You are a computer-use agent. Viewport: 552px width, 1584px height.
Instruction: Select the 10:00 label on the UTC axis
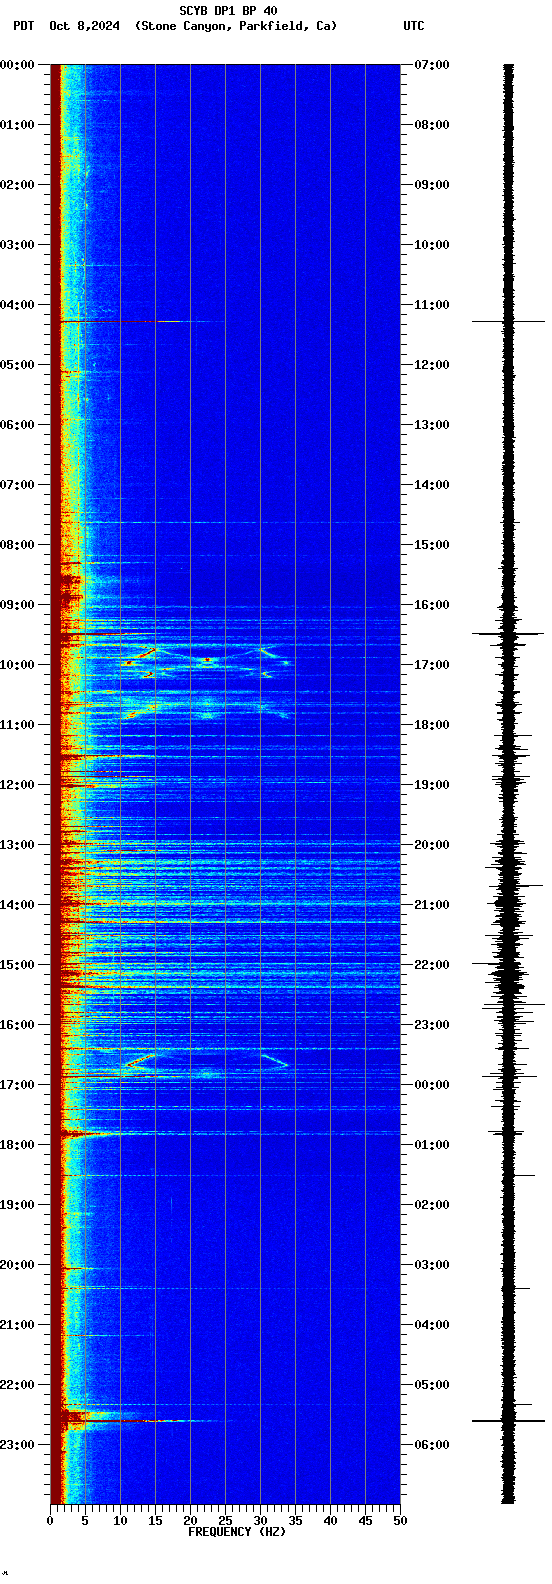[432, 245]
